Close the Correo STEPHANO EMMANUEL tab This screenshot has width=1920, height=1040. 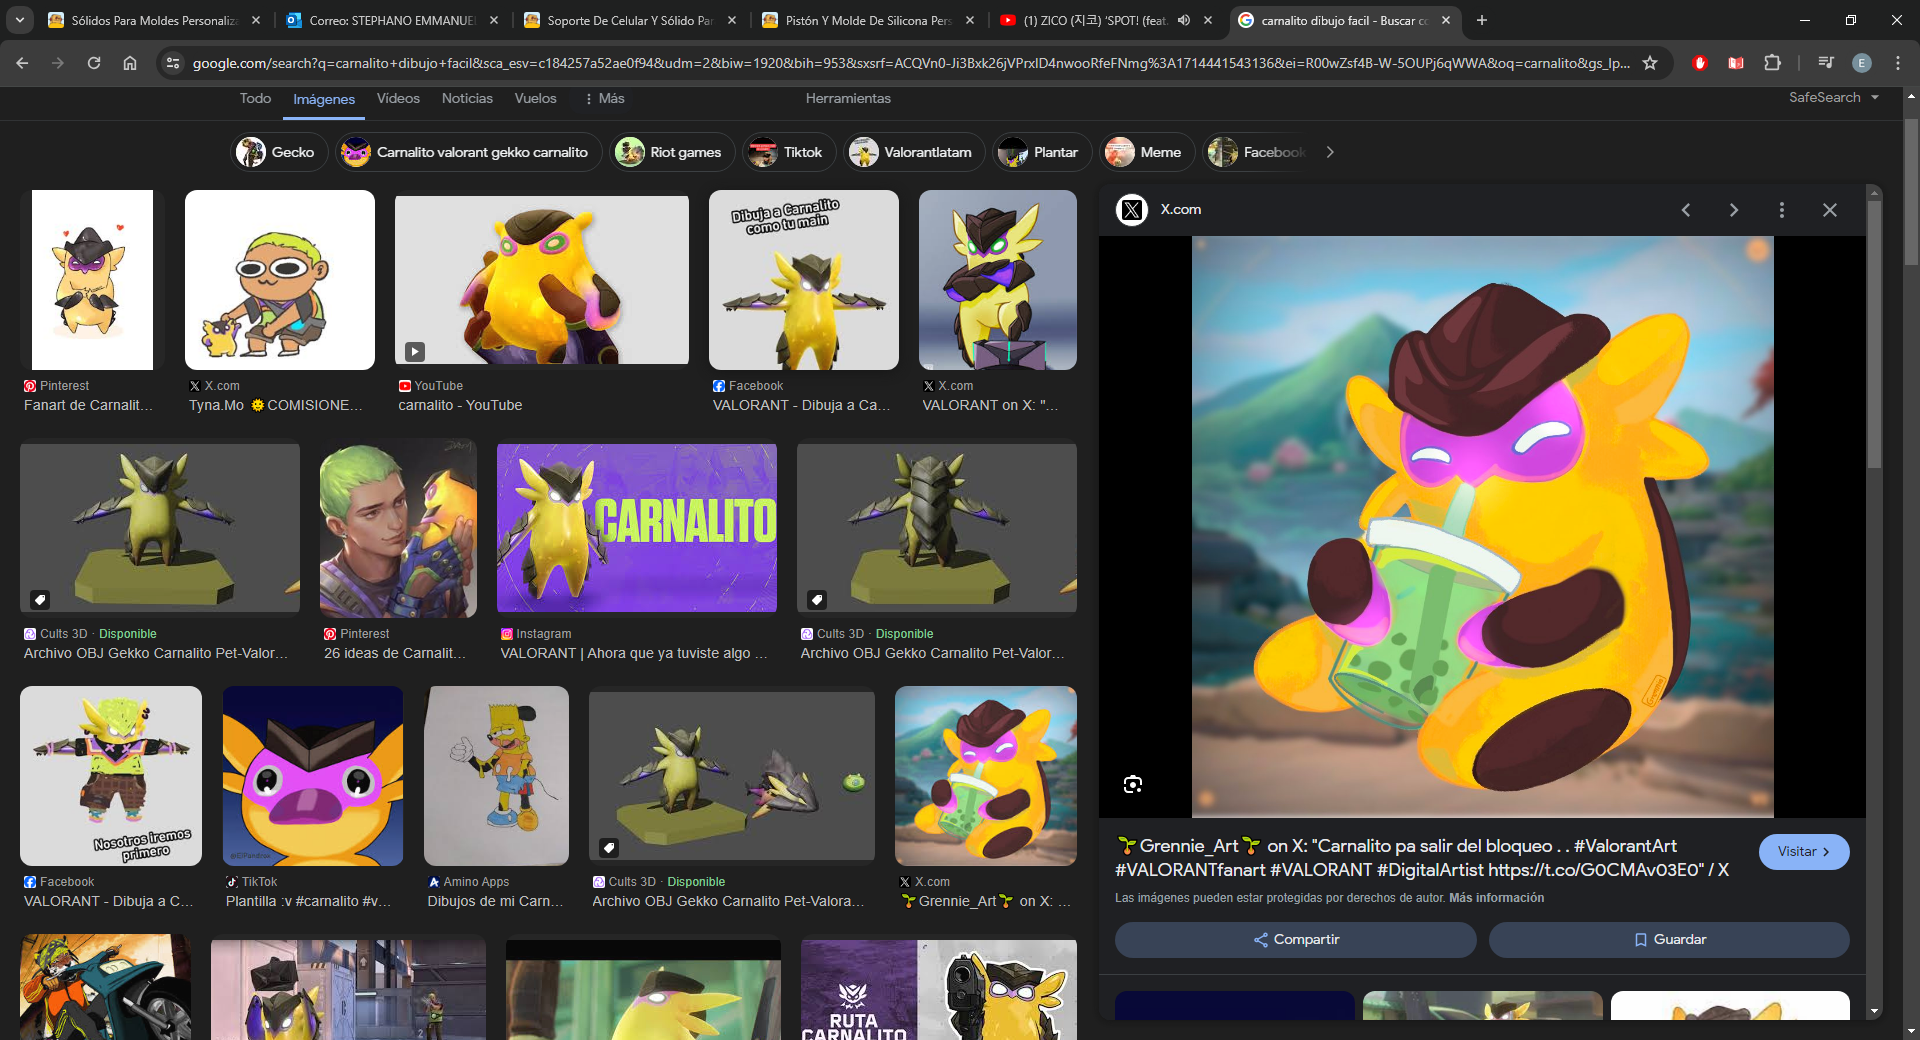pos(494,20)
